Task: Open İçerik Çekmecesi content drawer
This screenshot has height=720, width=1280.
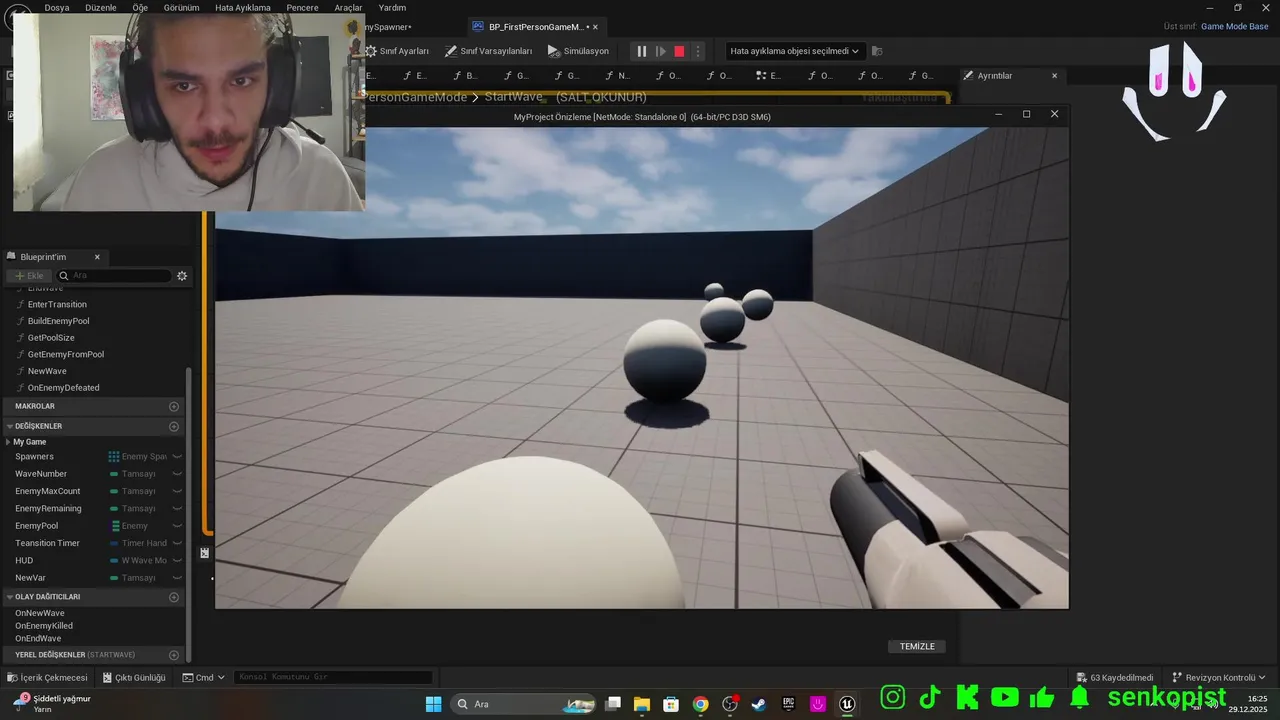Action: point(46,677)
